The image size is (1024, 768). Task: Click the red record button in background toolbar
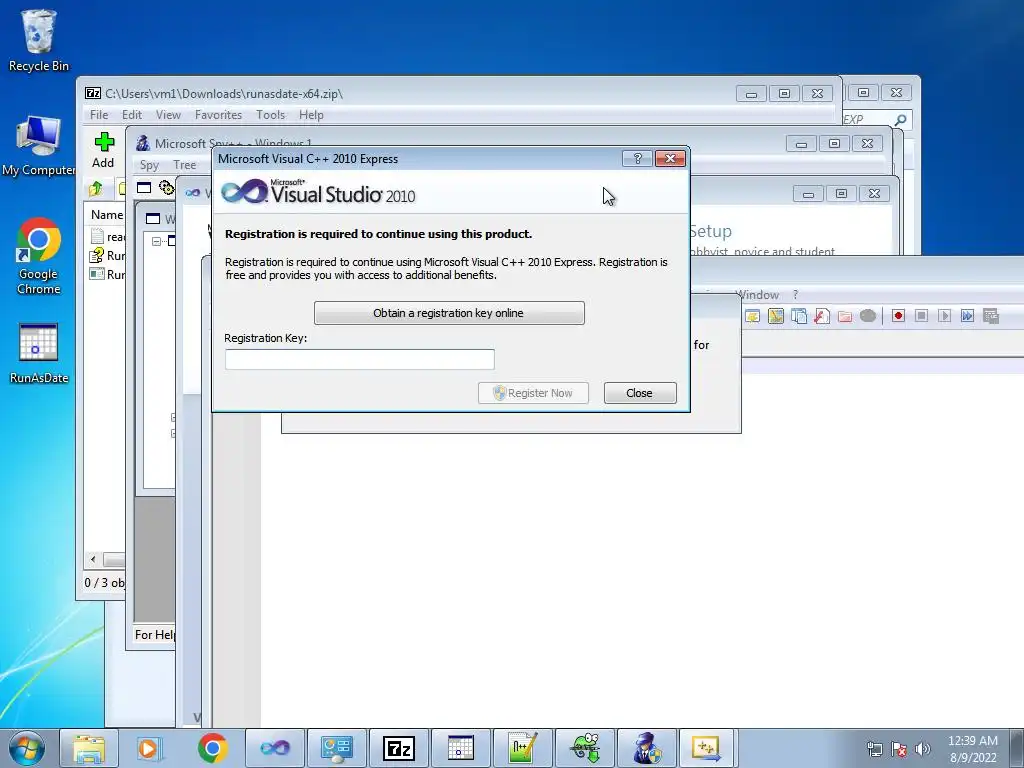pos(898,316)
